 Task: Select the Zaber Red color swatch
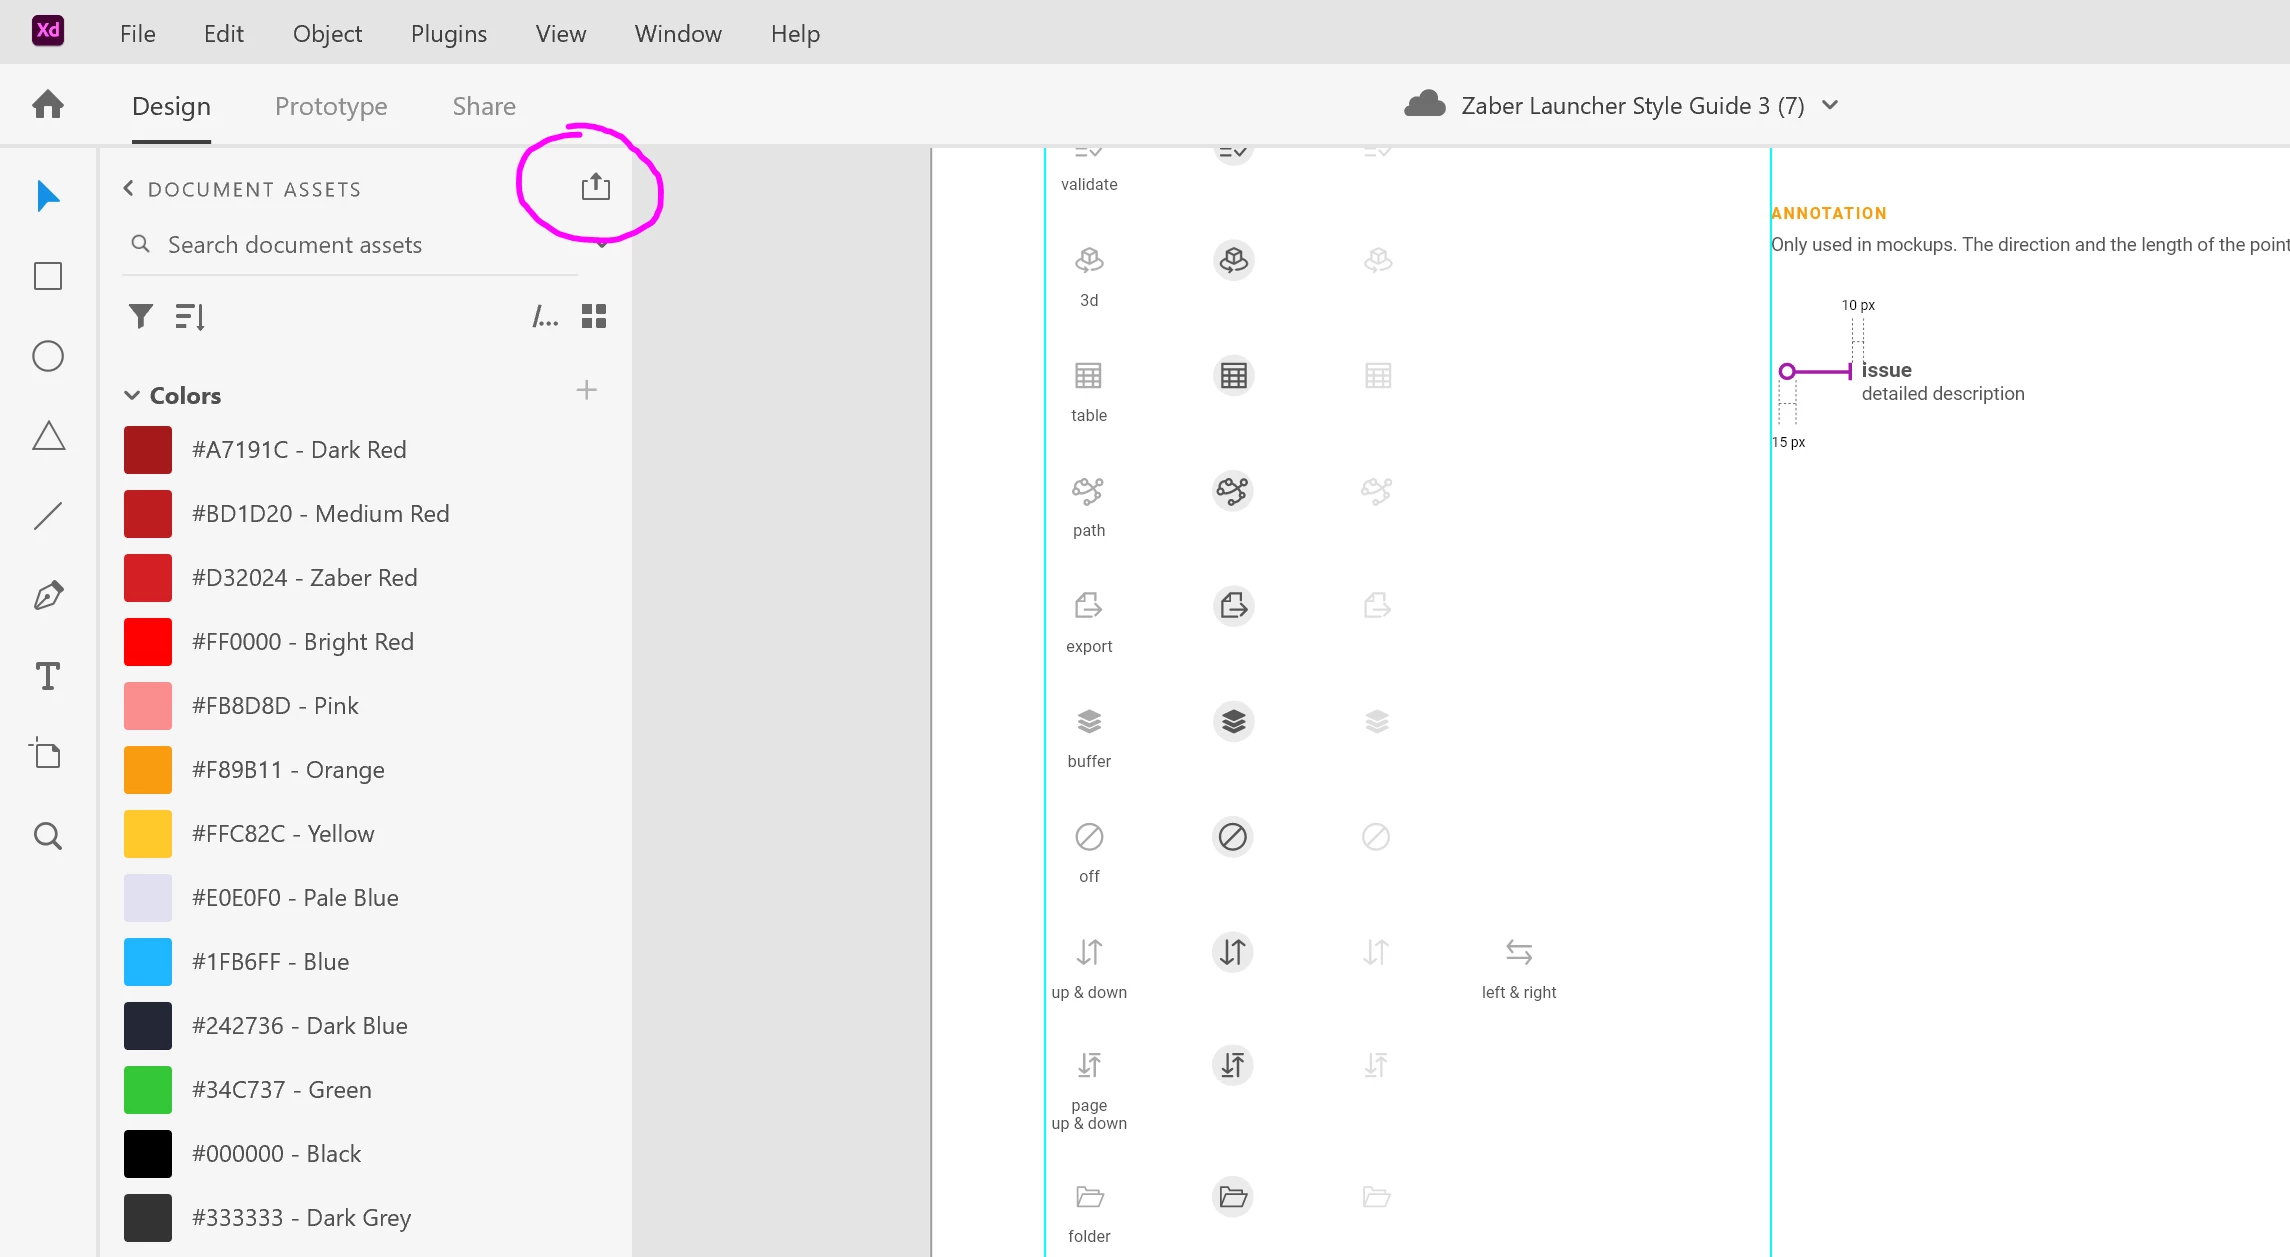tap(148, 578)
